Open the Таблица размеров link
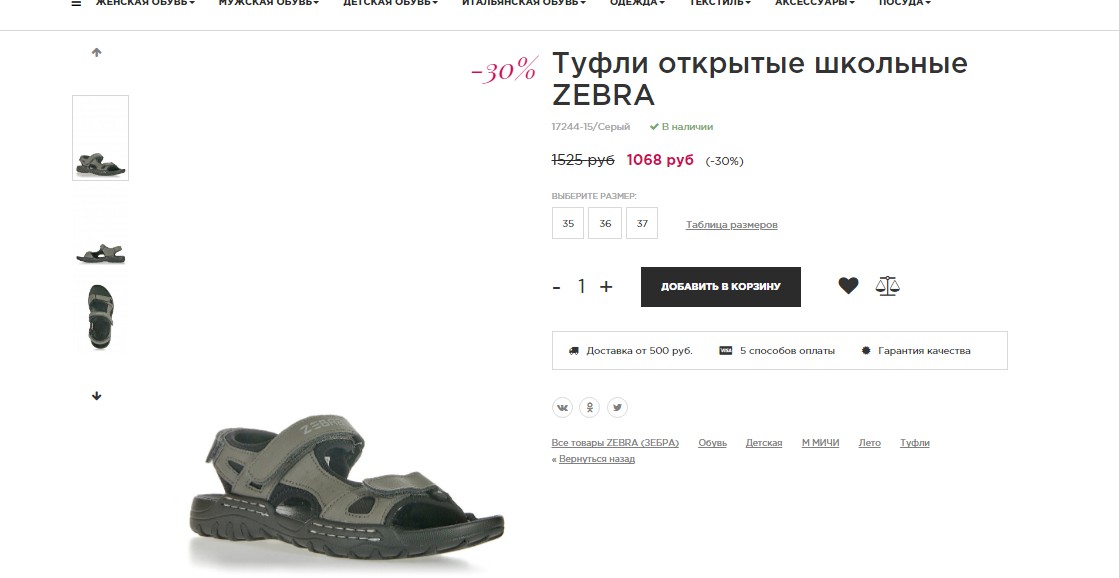The height and width of the screenshot is (578, 1119). 731,225
